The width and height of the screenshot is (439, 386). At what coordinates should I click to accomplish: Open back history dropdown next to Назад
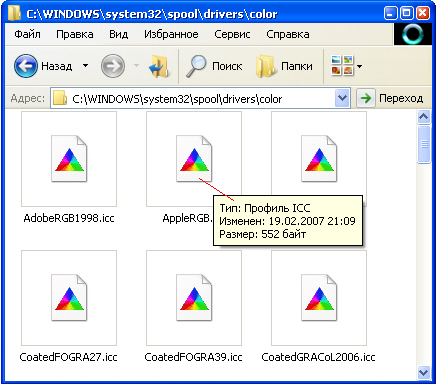[86, 66]
